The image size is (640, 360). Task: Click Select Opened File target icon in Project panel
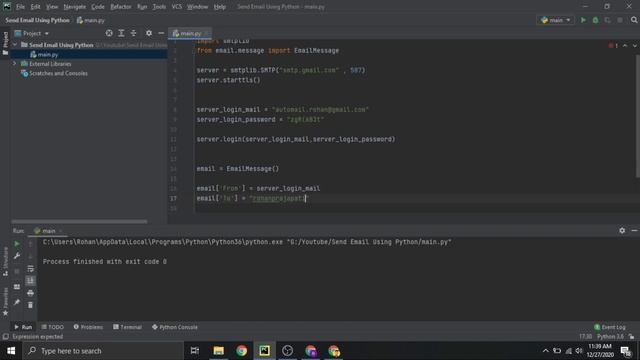pos(109,33)
